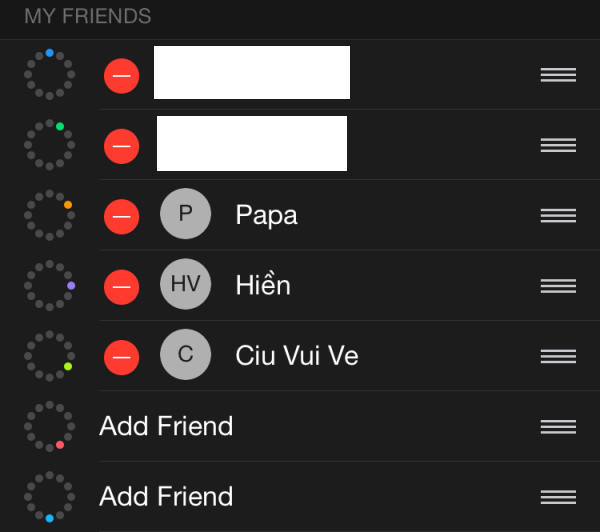Tap the yellow-green dot ring beside Ciu Vui Ve
The image size is (600, 532).
point(49,355)
